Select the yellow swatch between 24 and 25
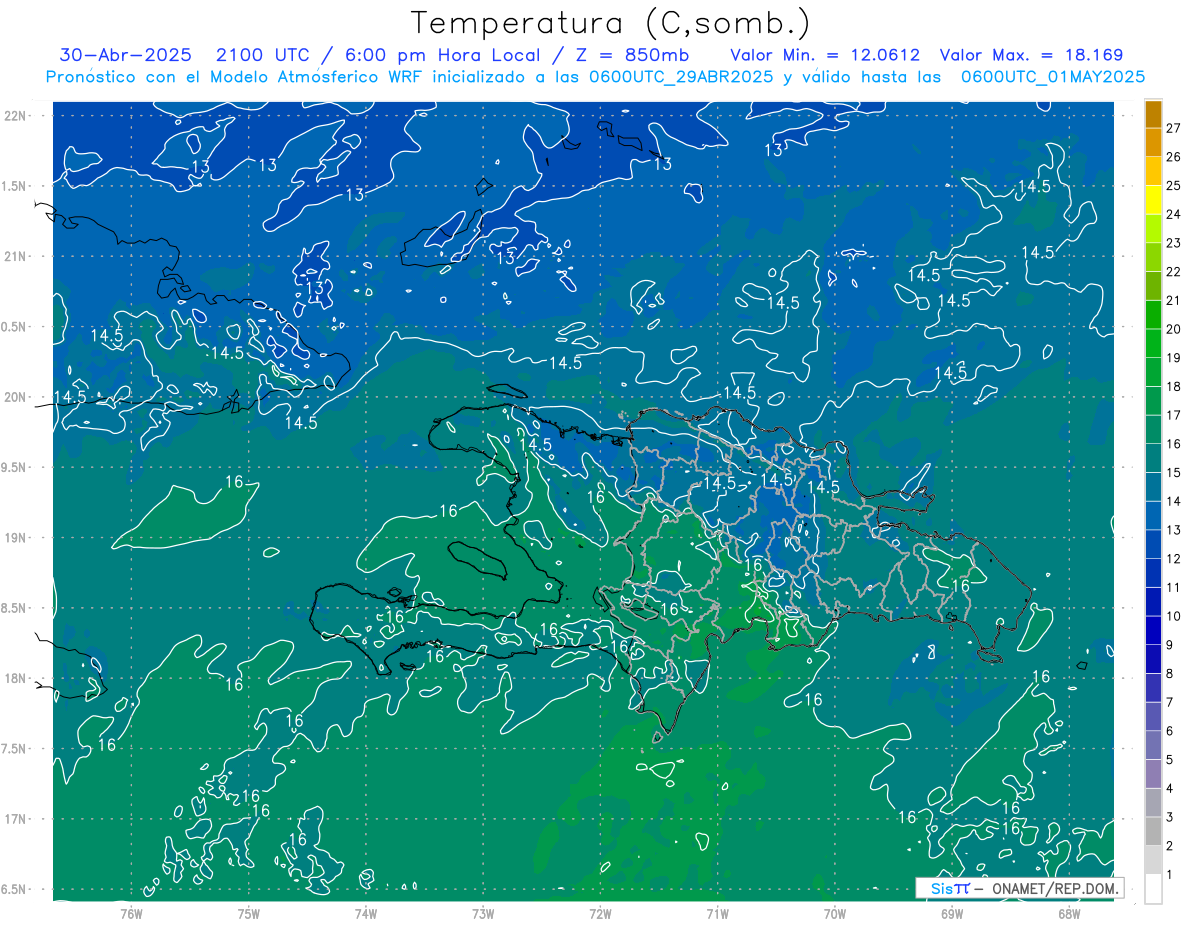This screenshot has width=1200, height=927. [1153, 201]
